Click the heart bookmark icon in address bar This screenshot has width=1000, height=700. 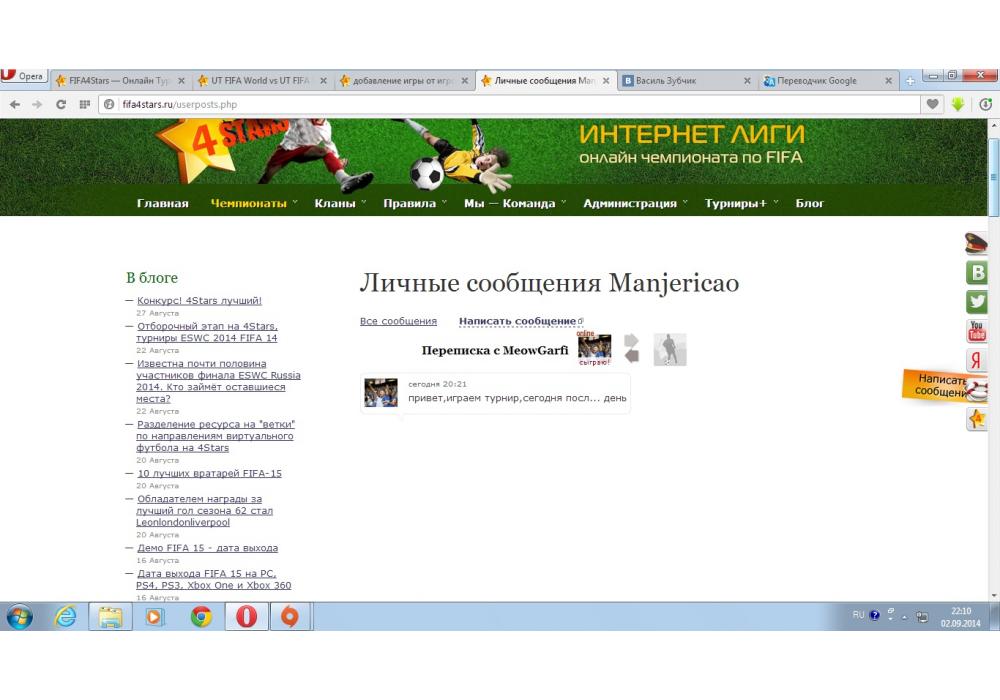pos(932,104)
